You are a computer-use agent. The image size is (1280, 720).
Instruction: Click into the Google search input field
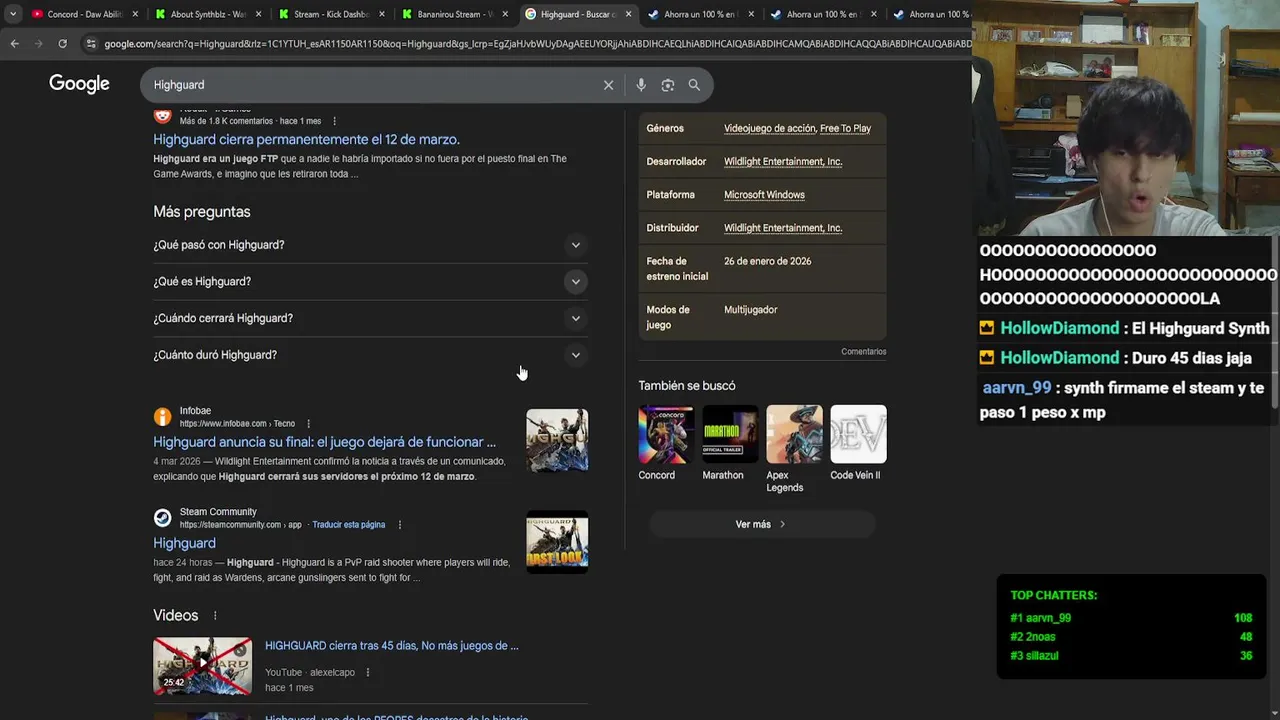click(375, 85)
